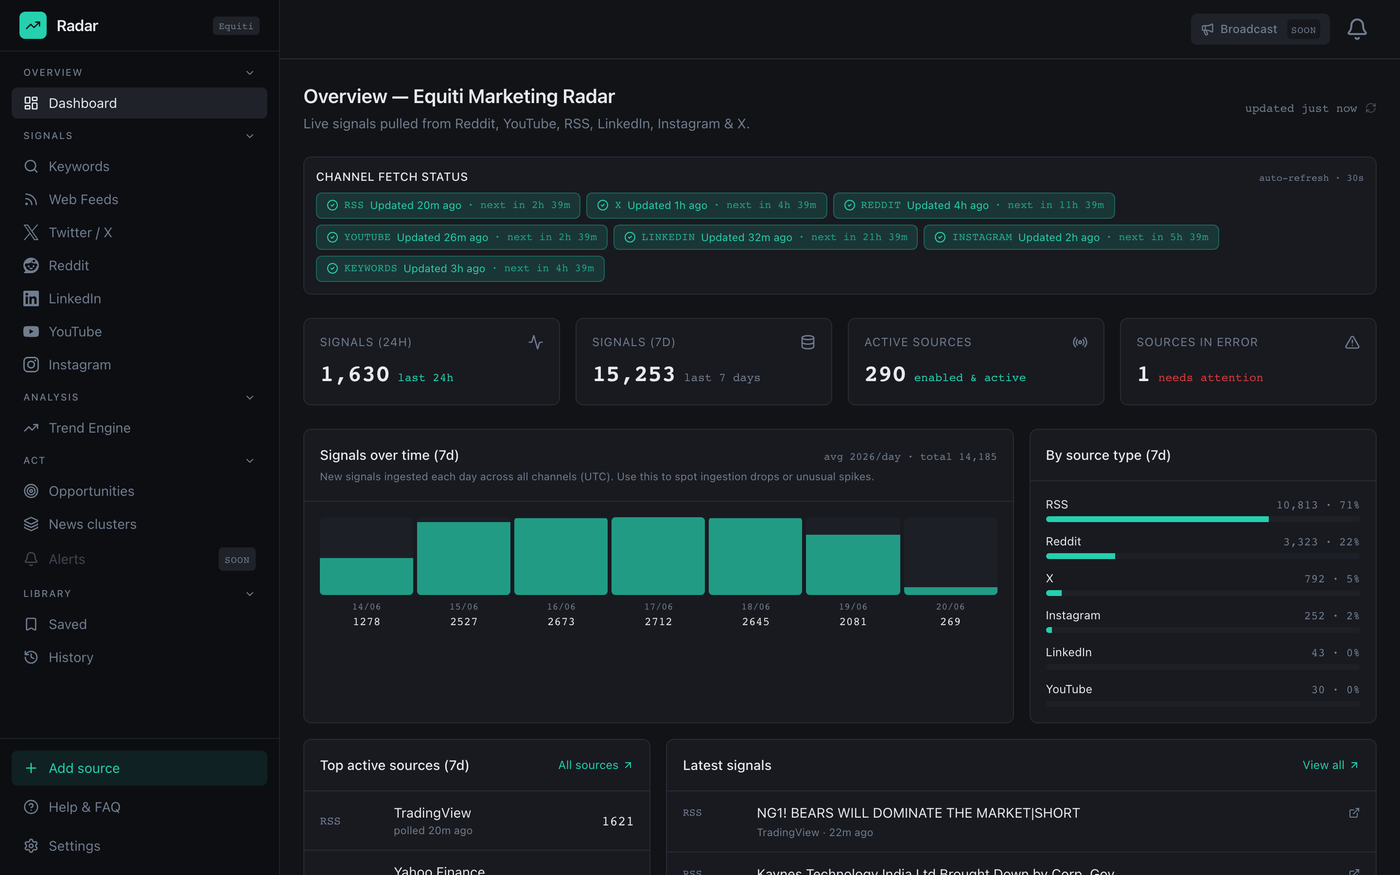Viewport: 1400px width, 875px height.
Task: Click the refresh icon beside 'updated just now'
Action: coord(1371,108)
